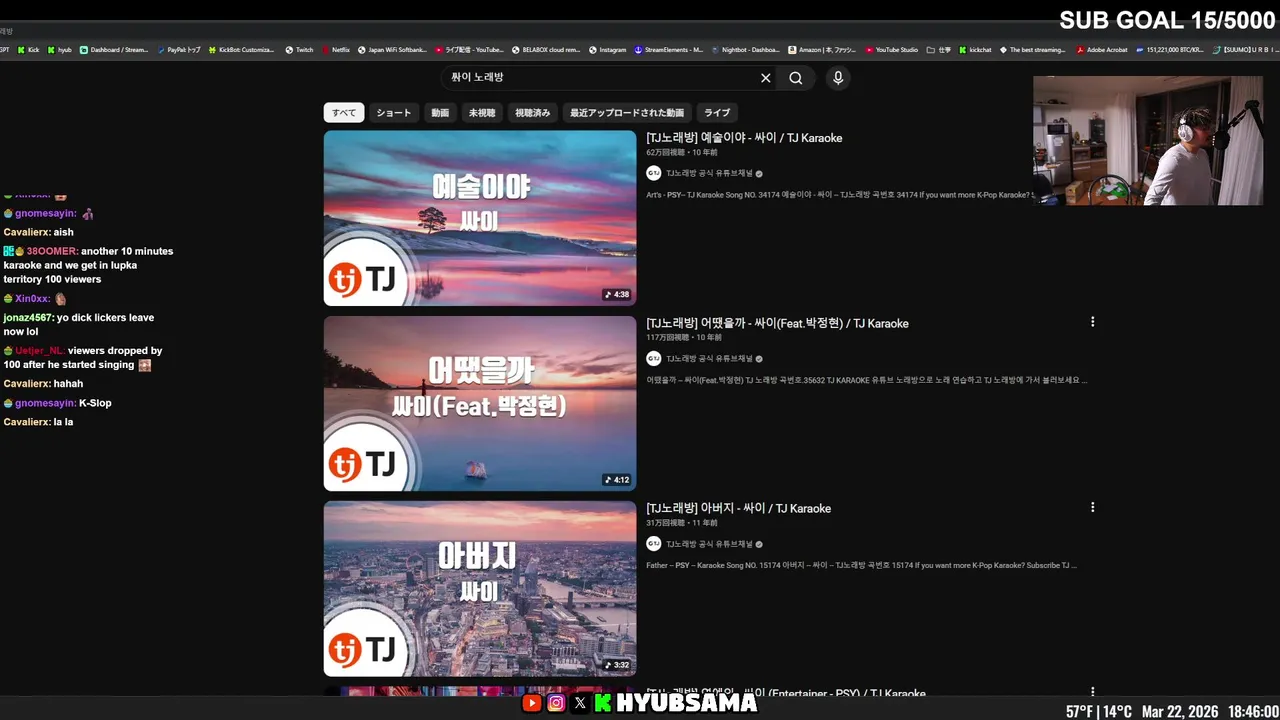Open more options for 어땠을까 video

pyautogui.click(x=1092, y=322)
